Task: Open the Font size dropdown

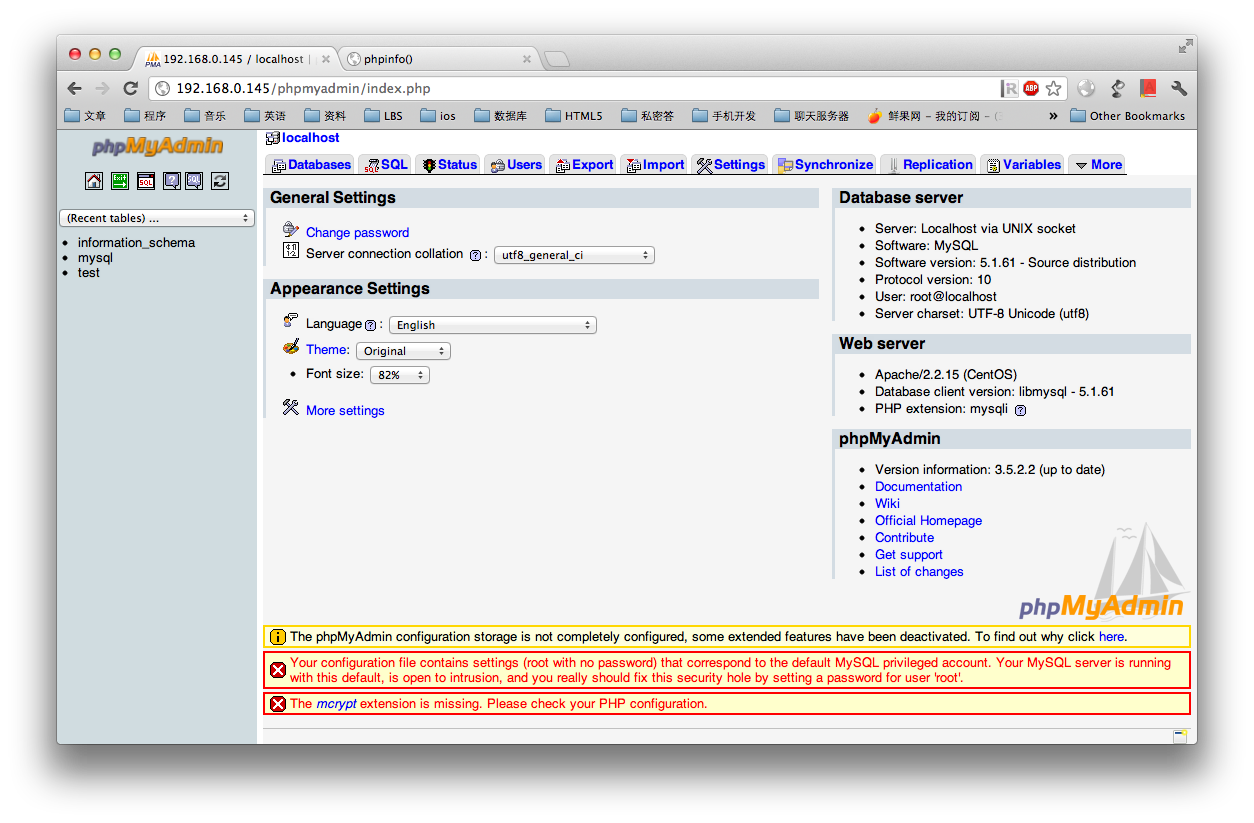Action: pos(400,375)
